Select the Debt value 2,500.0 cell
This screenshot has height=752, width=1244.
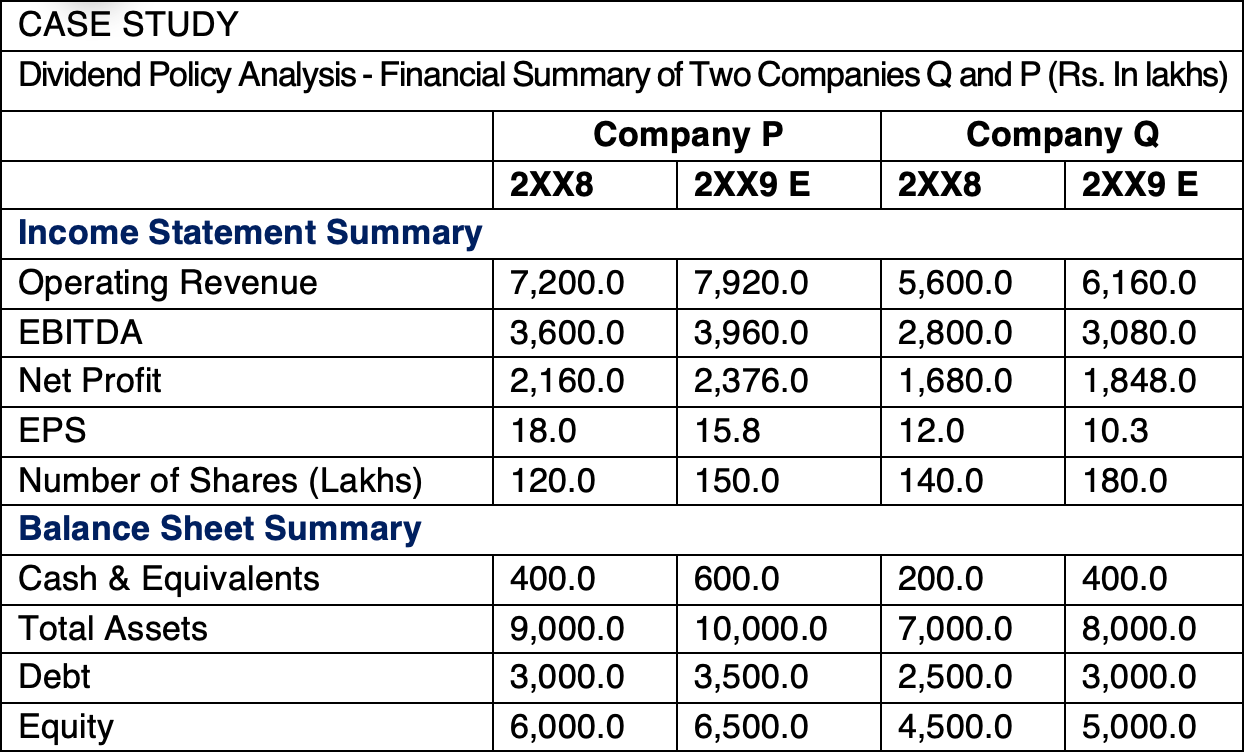(973, 677)
